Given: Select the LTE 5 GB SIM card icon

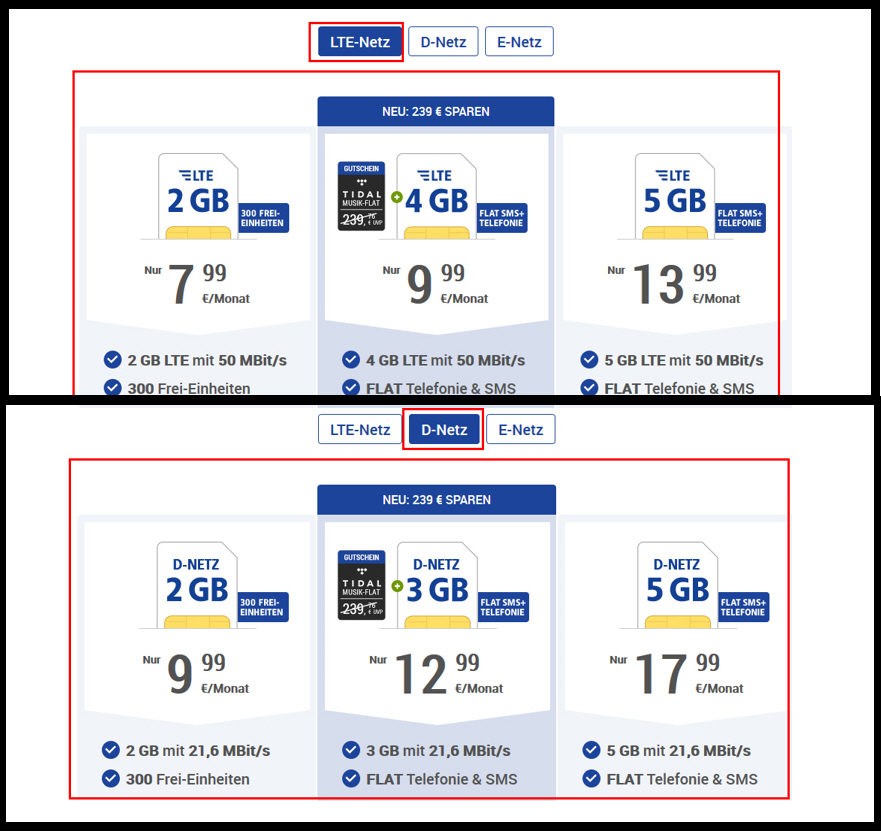Looking at the screenshot, I should coord(675,195).
